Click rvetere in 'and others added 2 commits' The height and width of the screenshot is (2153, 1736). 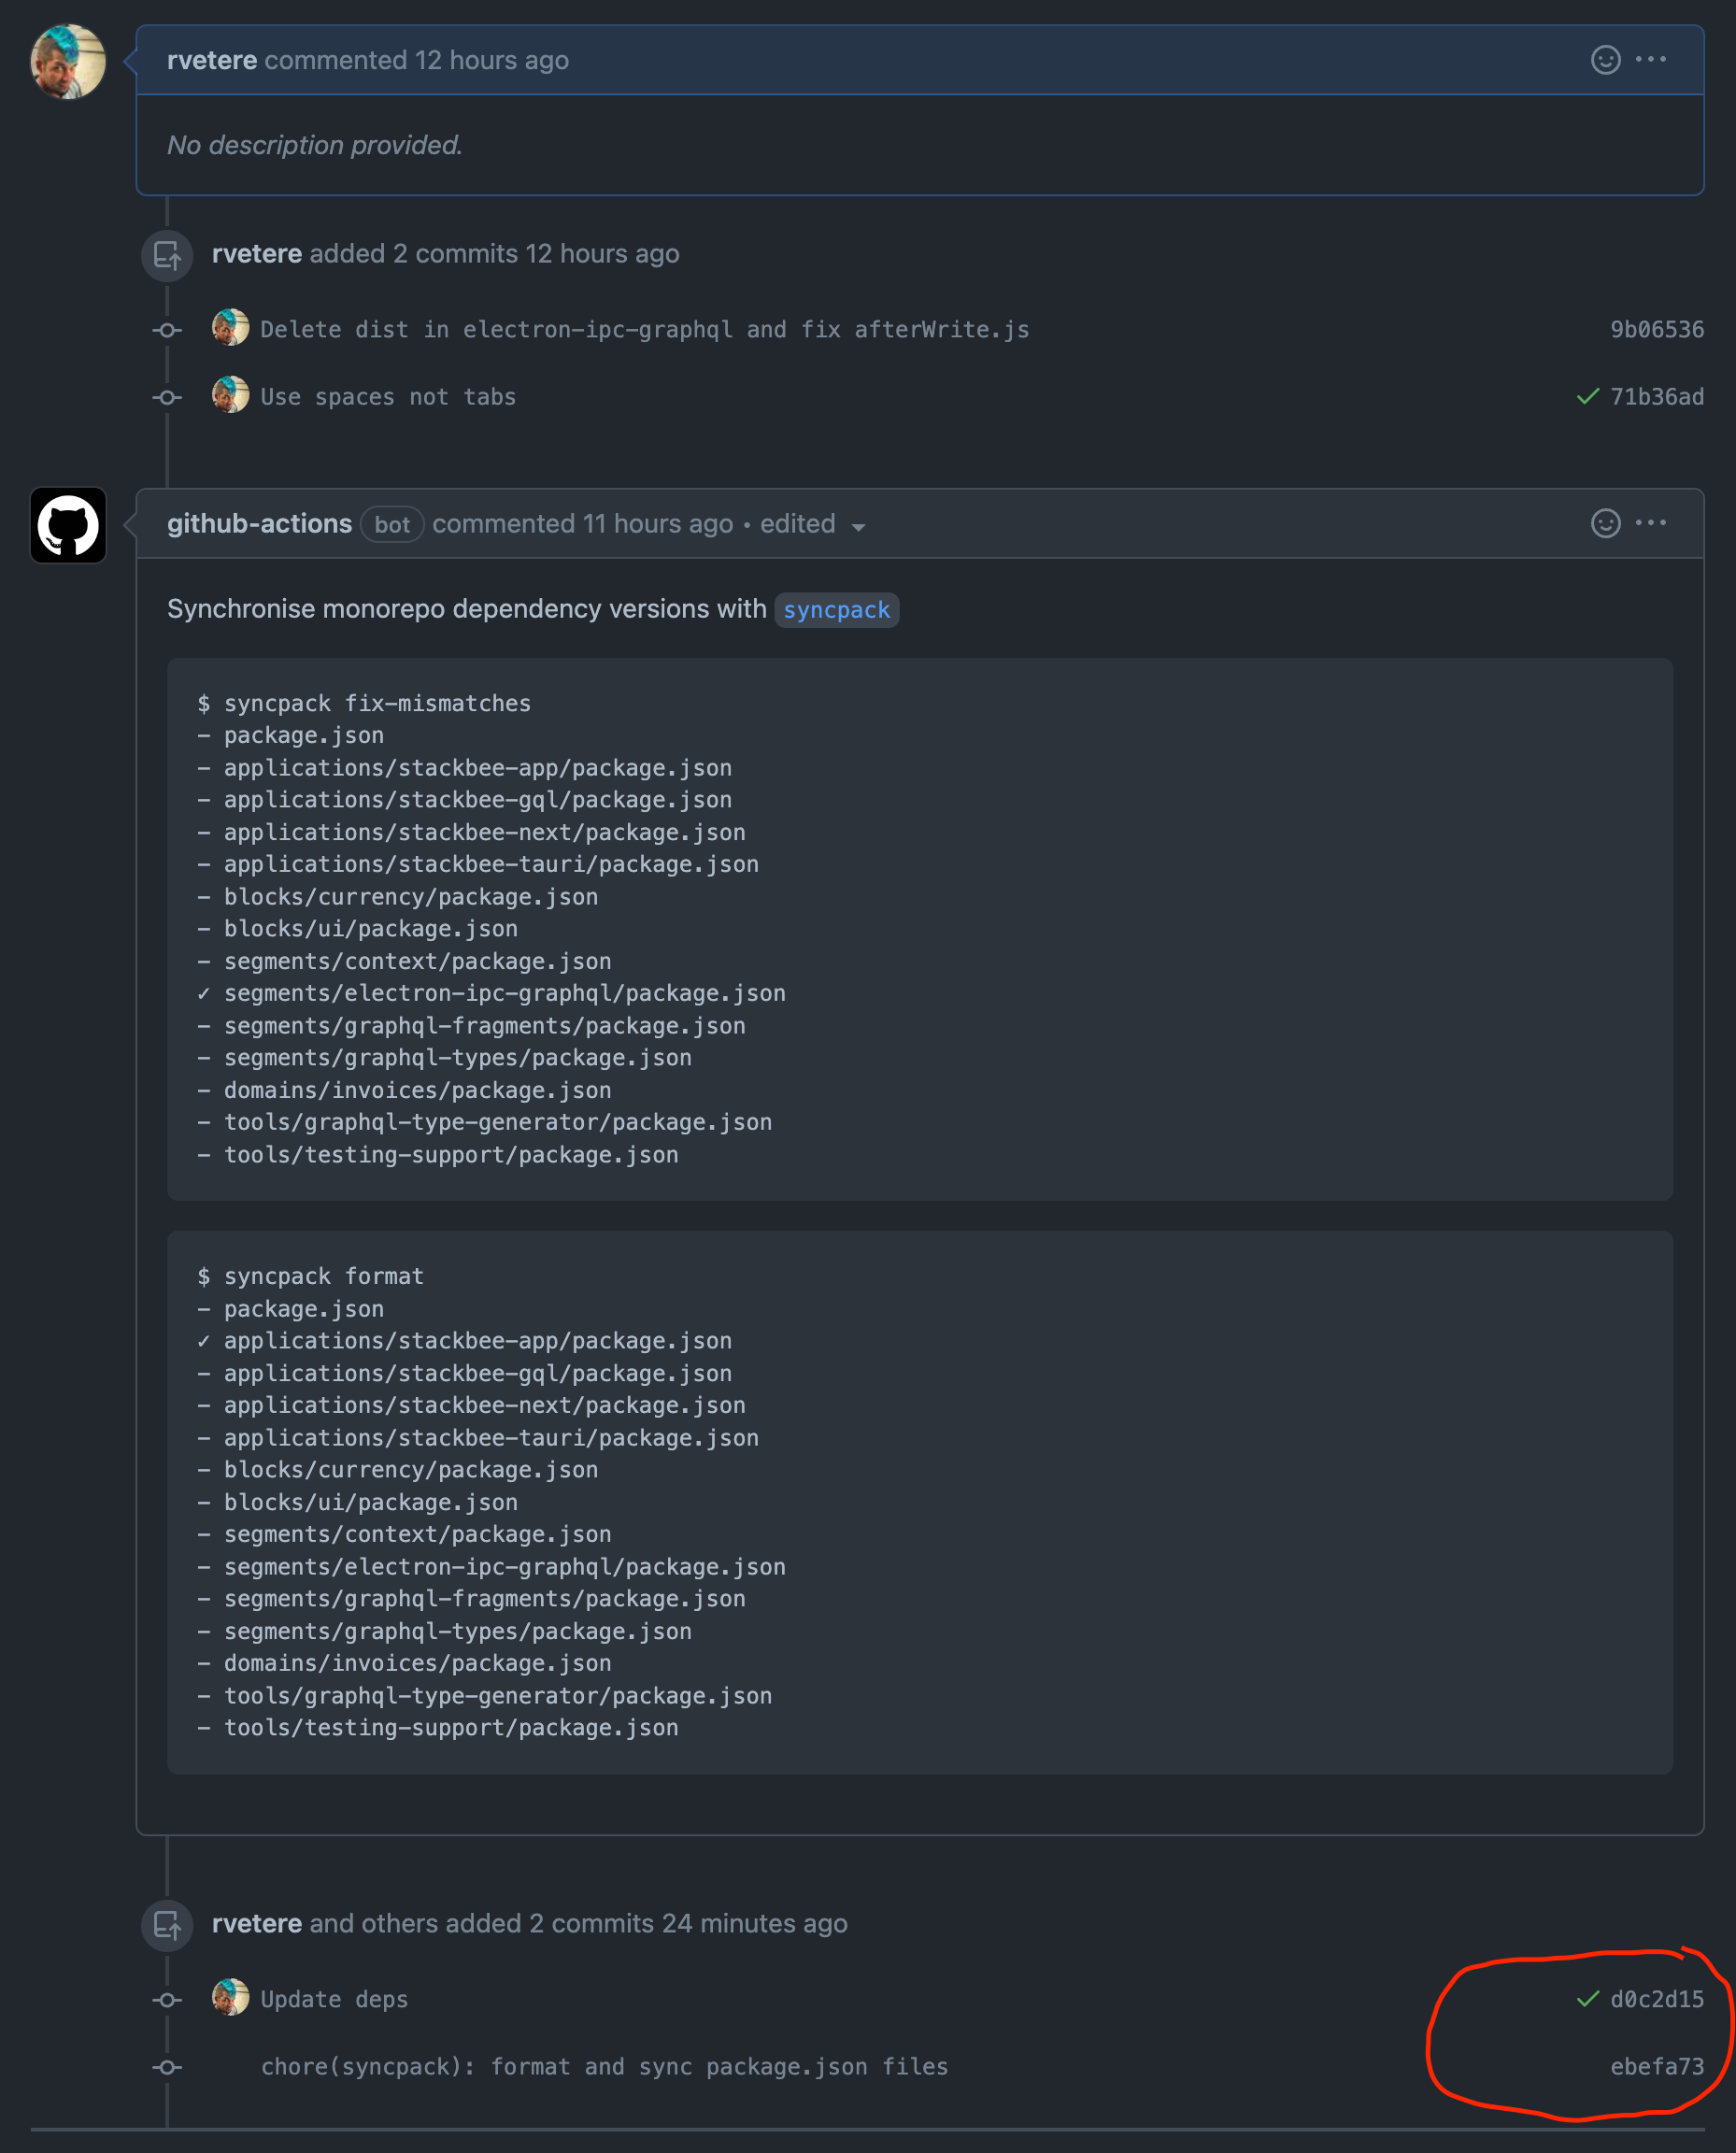coord(257,1924)
